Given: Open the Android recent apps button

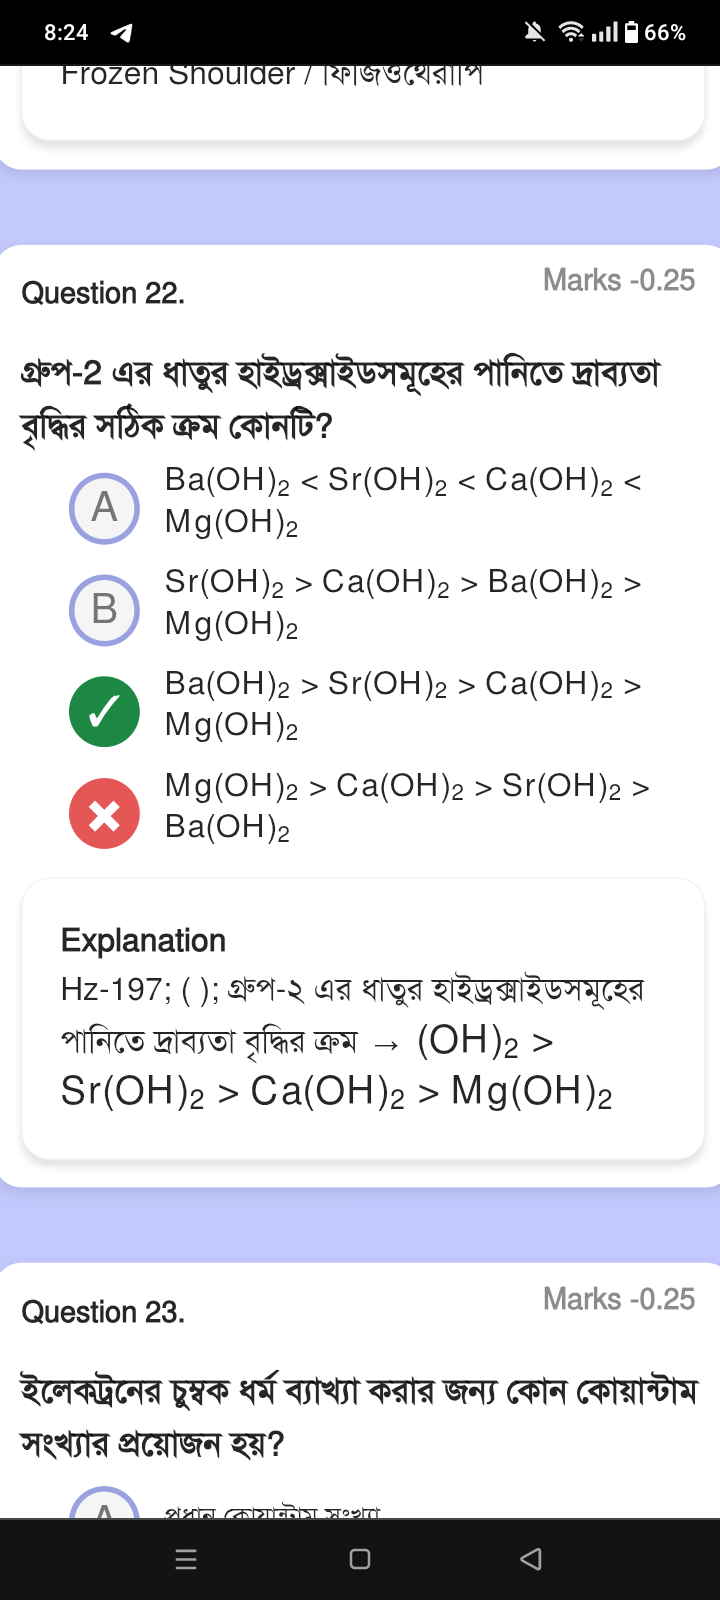Looking at the screenshot, I should click(x=186, y=1559).
